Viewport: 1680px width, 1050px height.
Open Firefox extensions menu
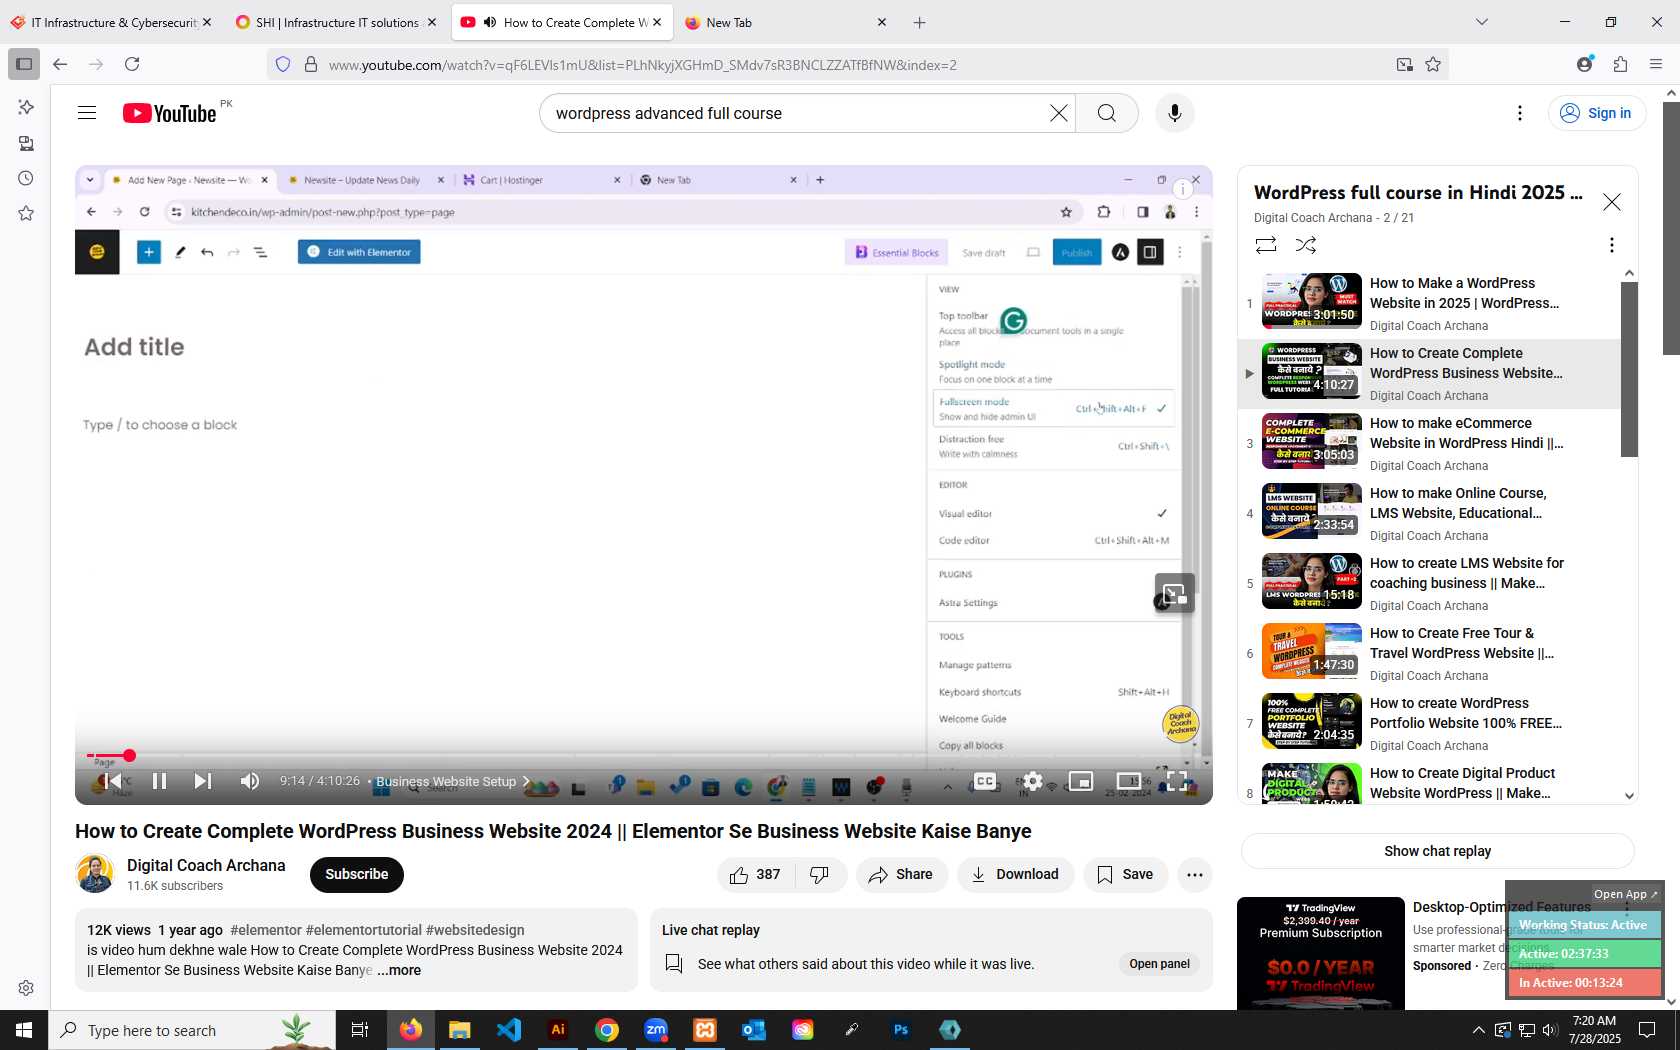coord(1620,64)
